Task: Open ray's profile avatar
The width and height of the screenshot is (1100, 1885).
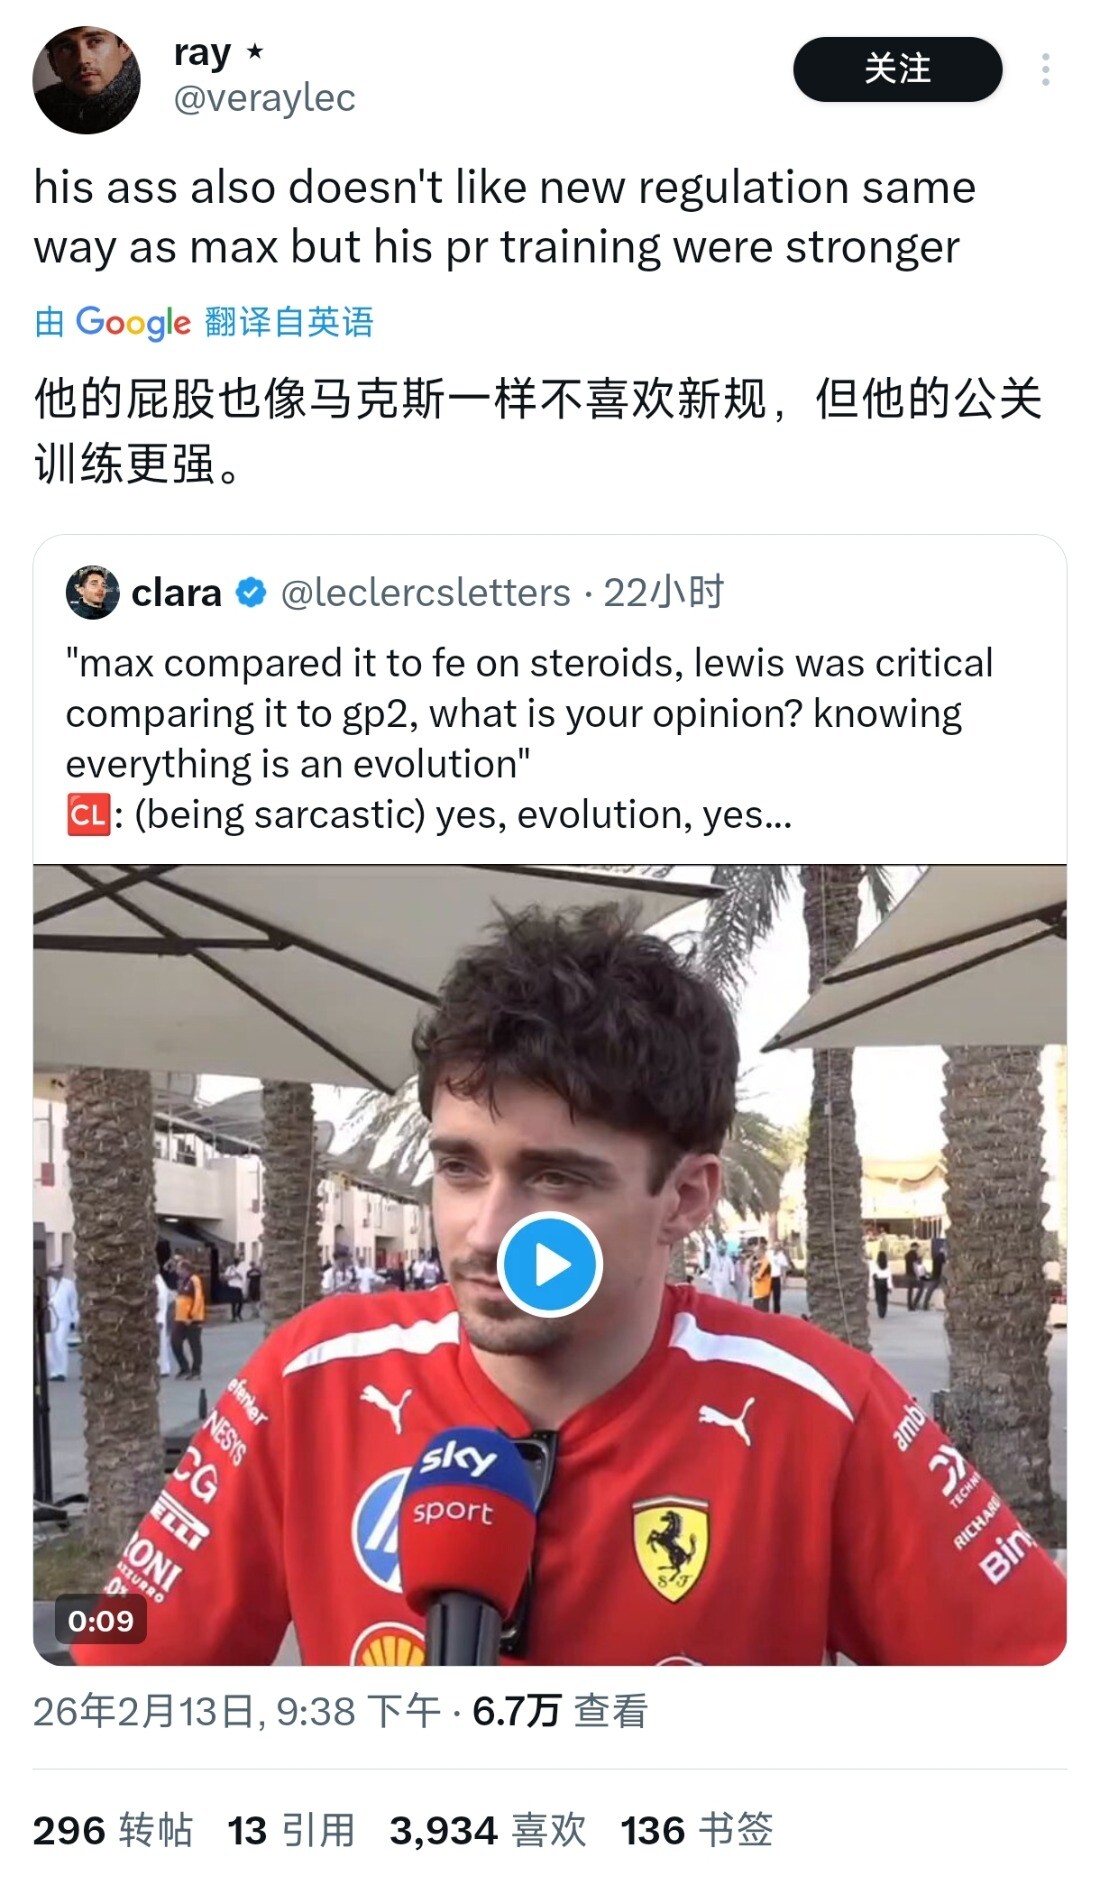Action: [x=86, y=80]
